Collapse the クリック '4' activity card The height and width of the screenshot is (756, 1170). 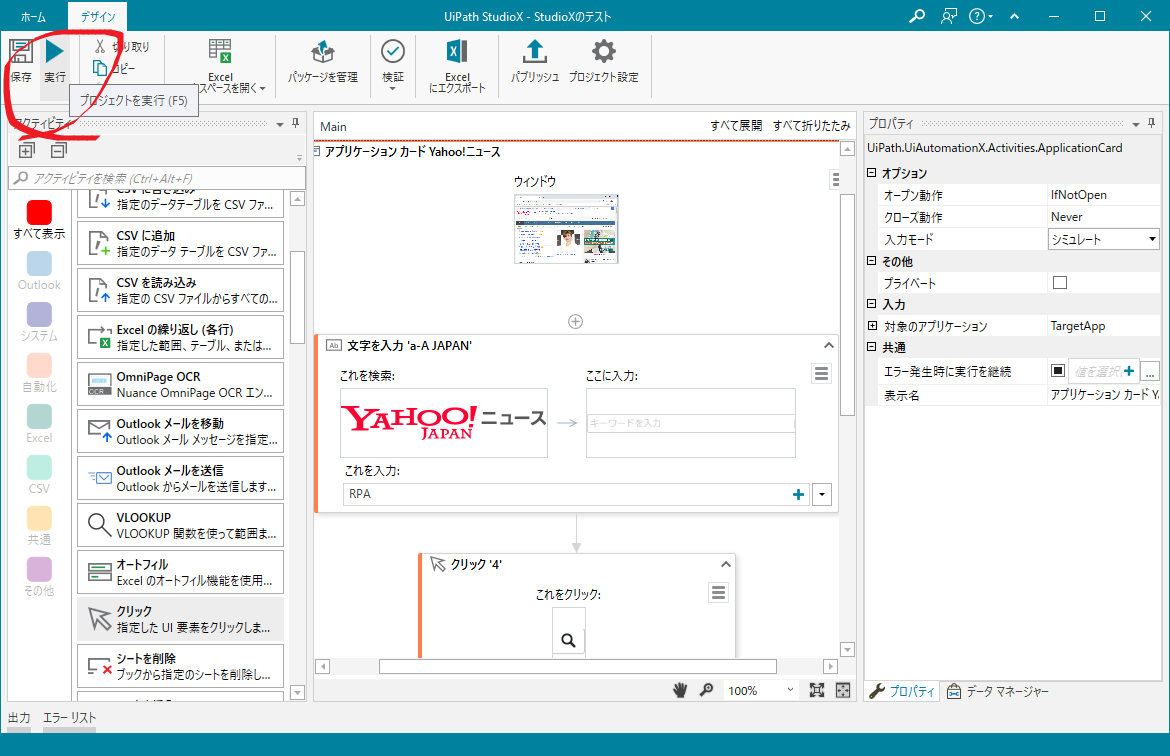click(x=725, y=564)
